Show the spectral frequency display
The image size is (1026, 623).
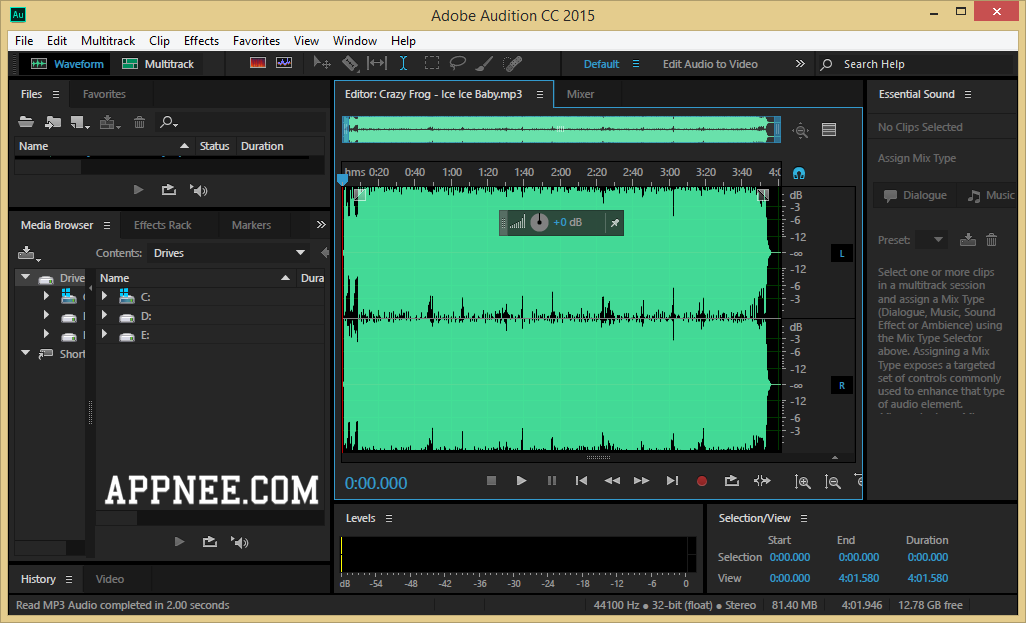click(x=258, y=63)
